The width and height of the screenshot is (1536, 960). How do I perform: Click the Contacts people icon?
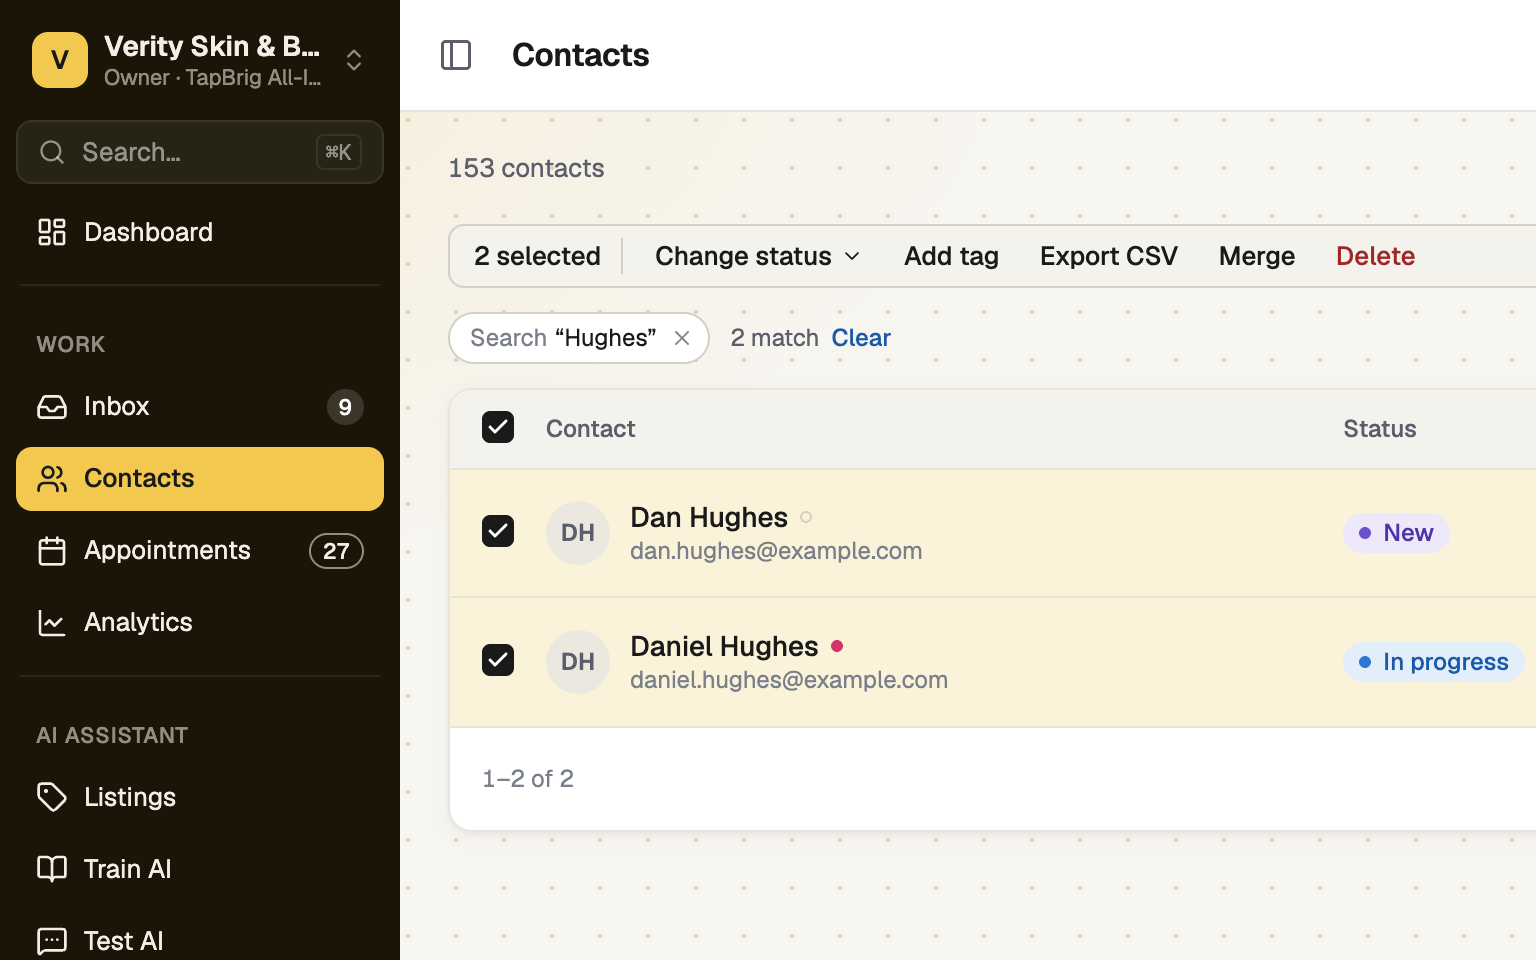click(x=52, y=479)
